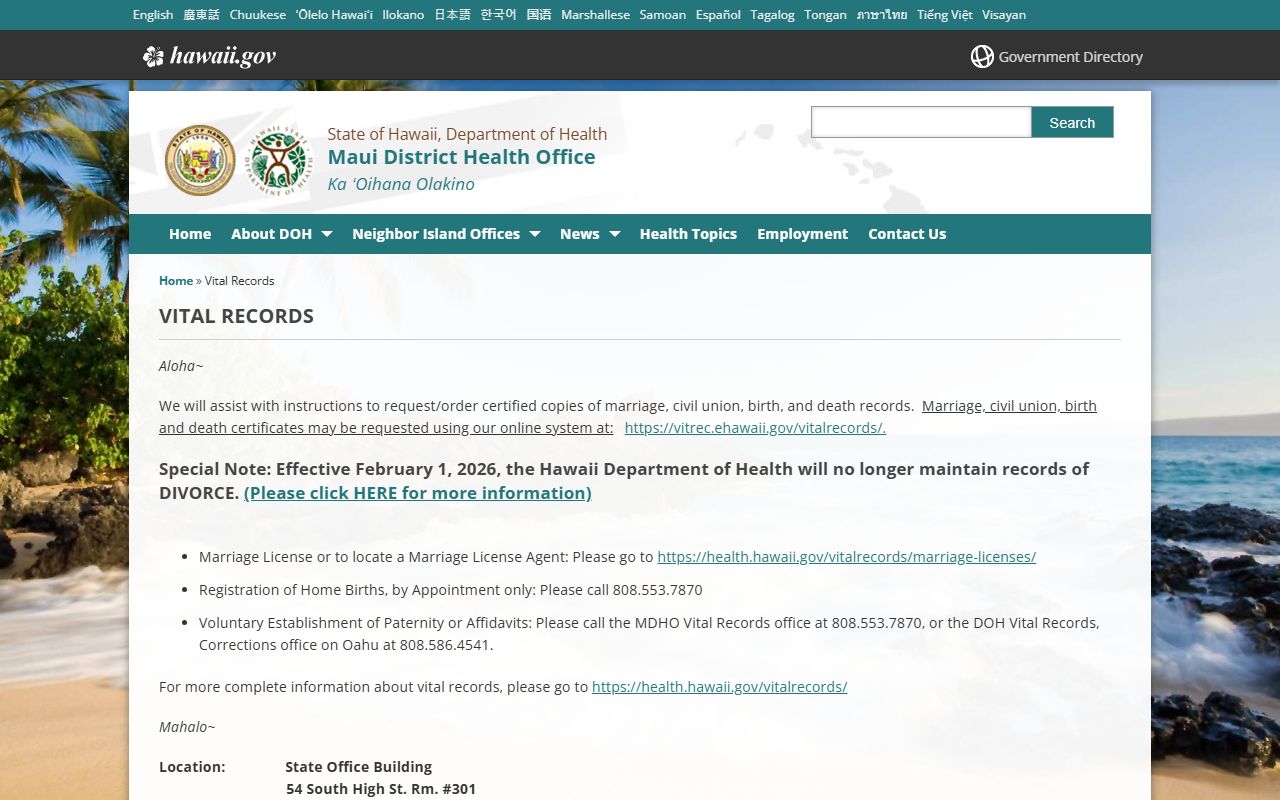This screenshot has height=800, width=1280.
Task: Follow the marriage-licenses URL link
Action: [x=846, y=557]
